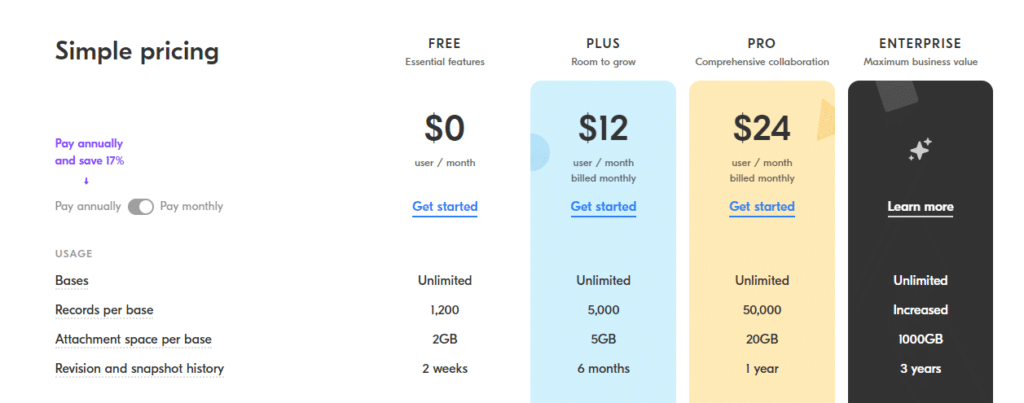1024x403 pixels.
Task: Click the $24 price in Pro card
Action: pos(762,128)
